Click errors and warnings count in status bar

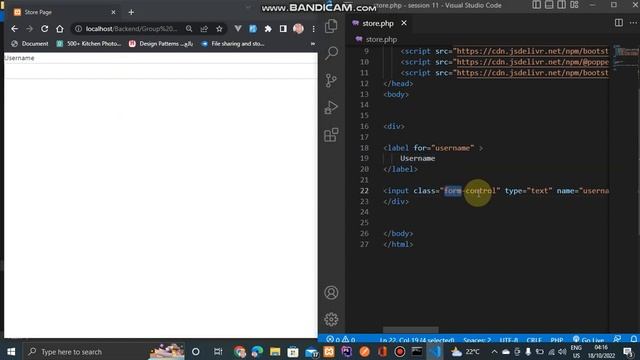340,340
